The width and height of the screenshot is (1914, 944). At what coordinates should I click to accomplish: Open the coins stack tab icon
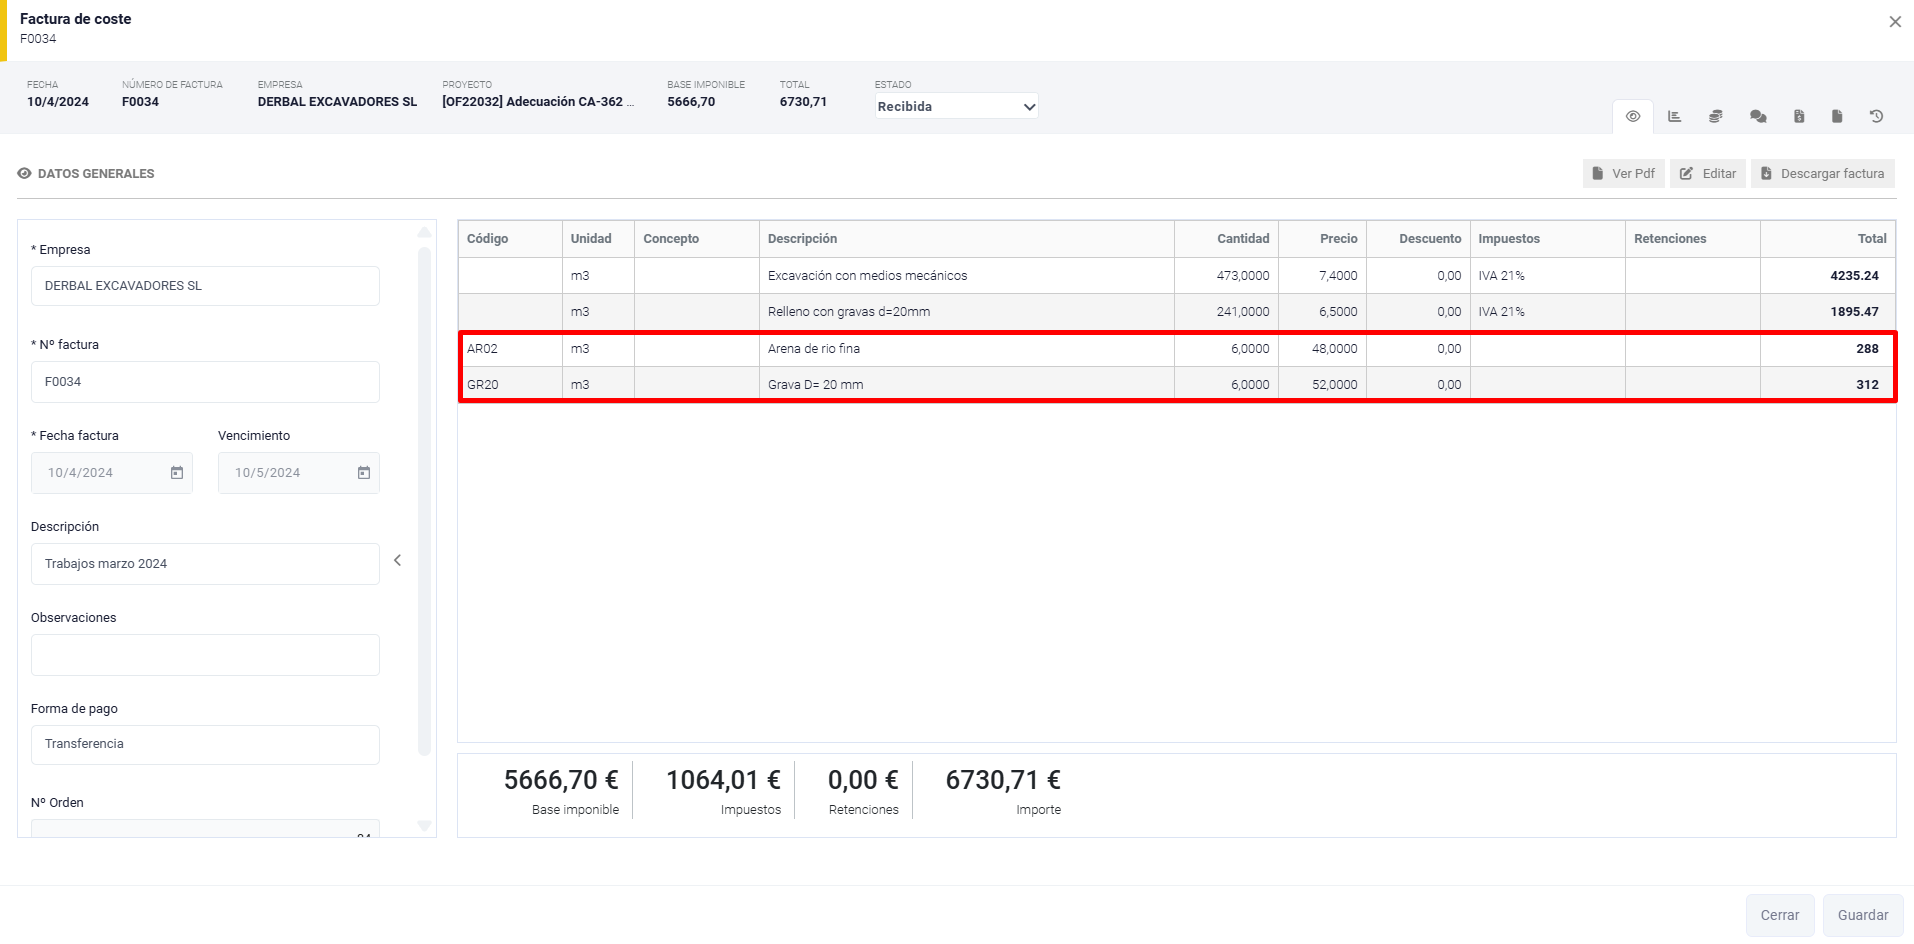coord(1715,117)
